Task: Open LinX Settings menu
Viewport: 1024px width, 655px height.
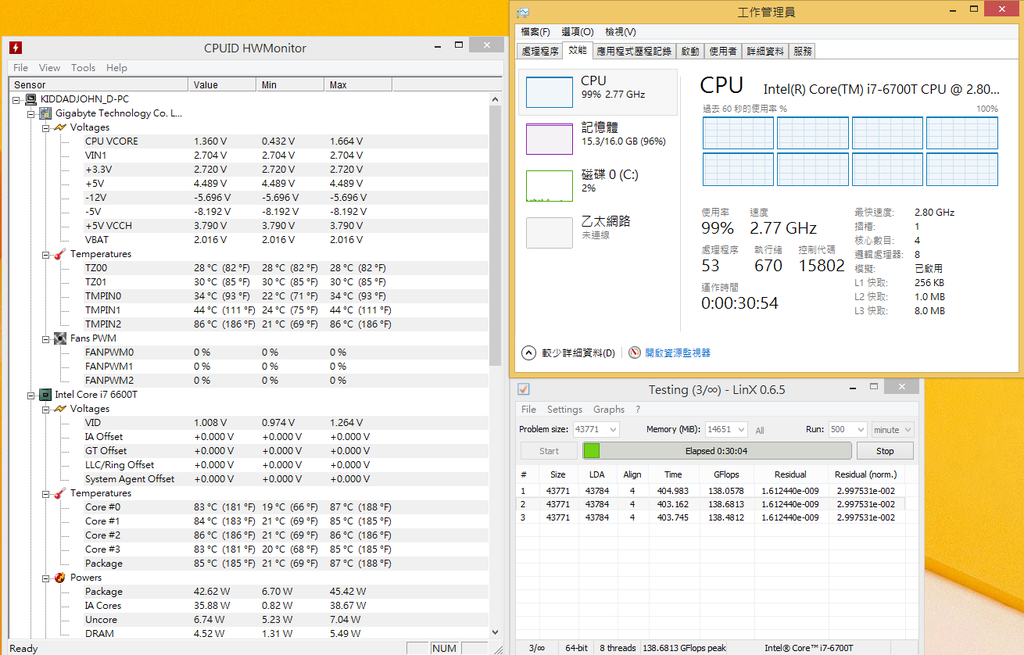Action: 564,409
